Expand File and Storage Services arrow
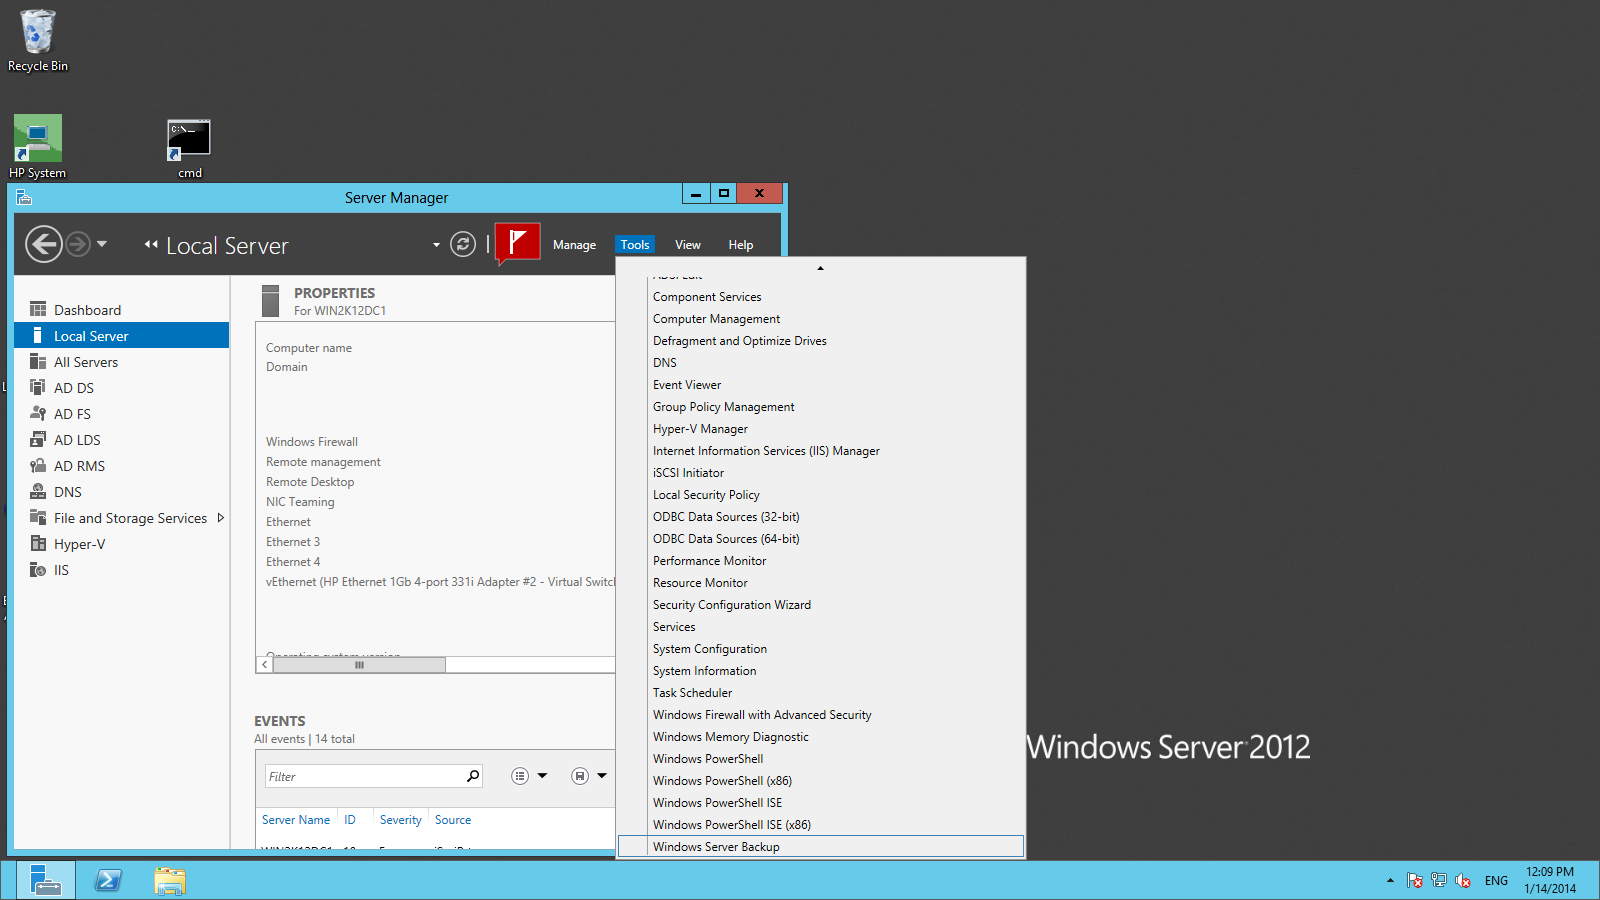The height and width of the screenshot is (900, 1600). click(x=220, y=518)
